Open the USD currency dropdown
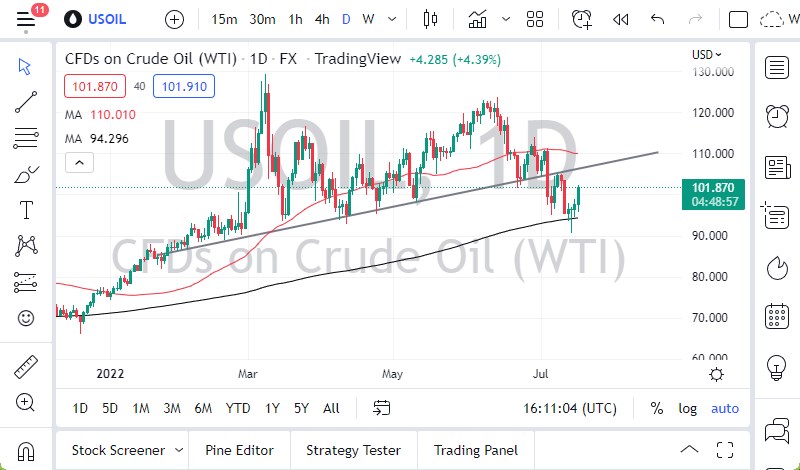800x470 pixels. pyautogui.click(x=706, y=55)
